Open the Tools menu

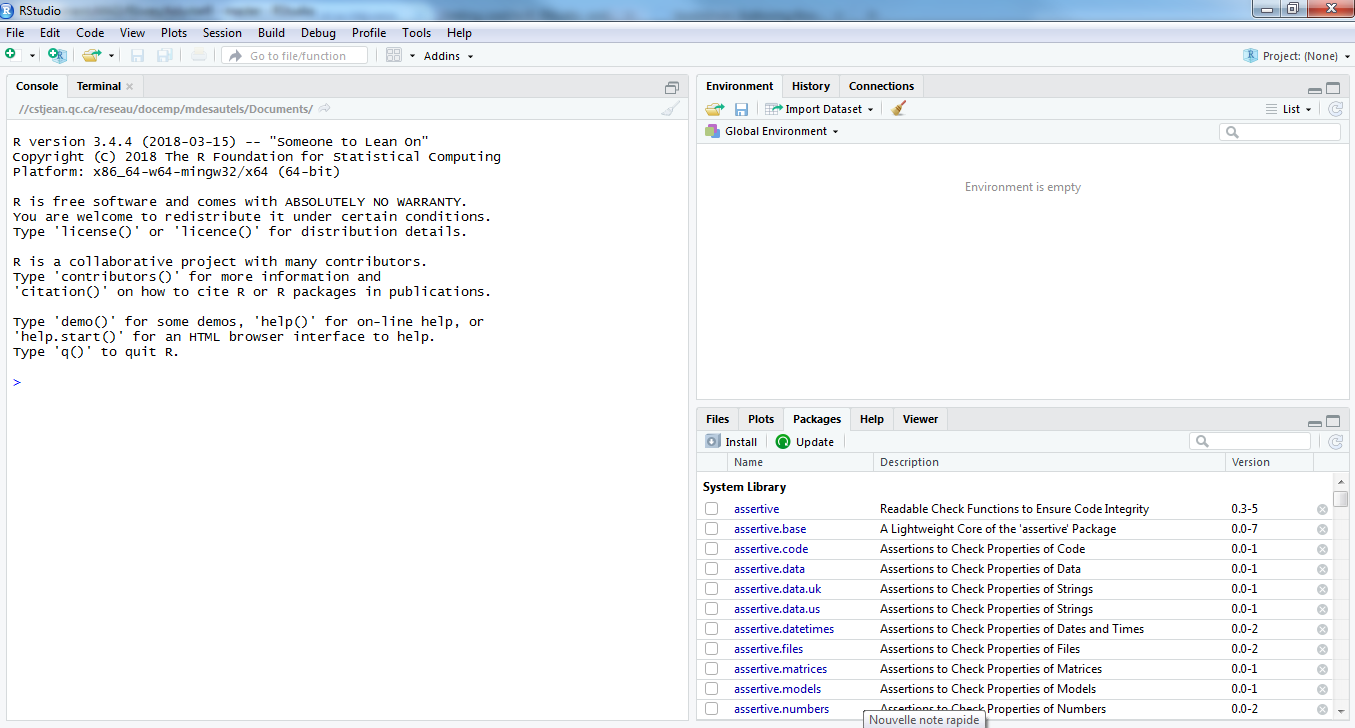click(416, 33)
